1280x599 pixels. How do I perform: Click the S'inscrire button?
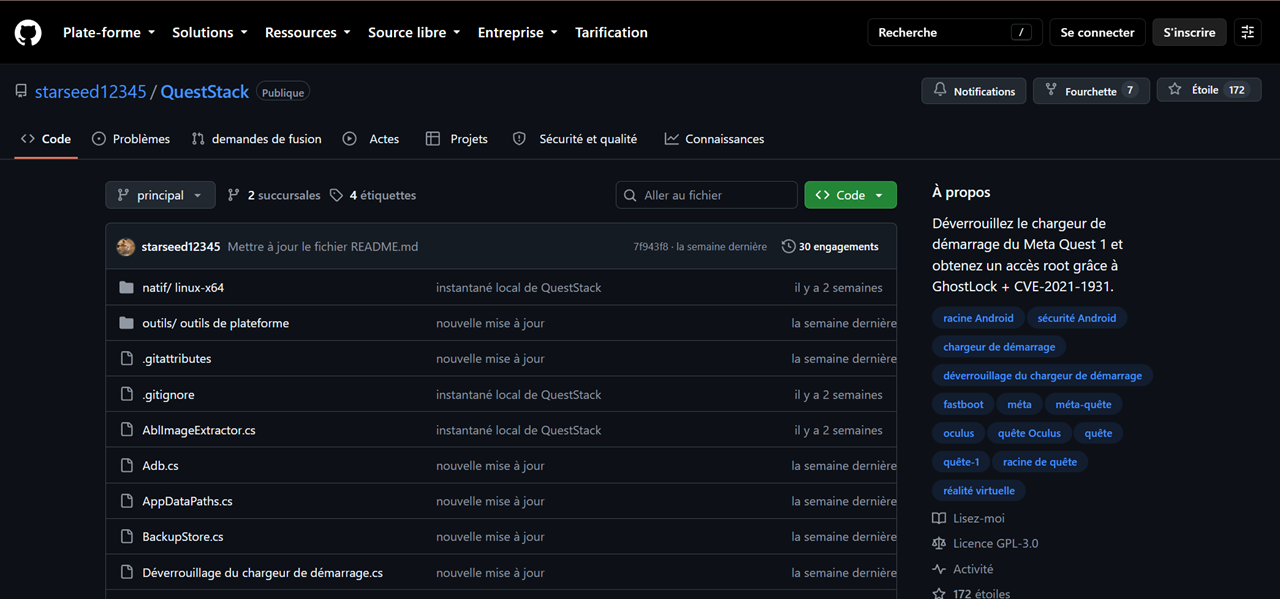[1189, 32]
